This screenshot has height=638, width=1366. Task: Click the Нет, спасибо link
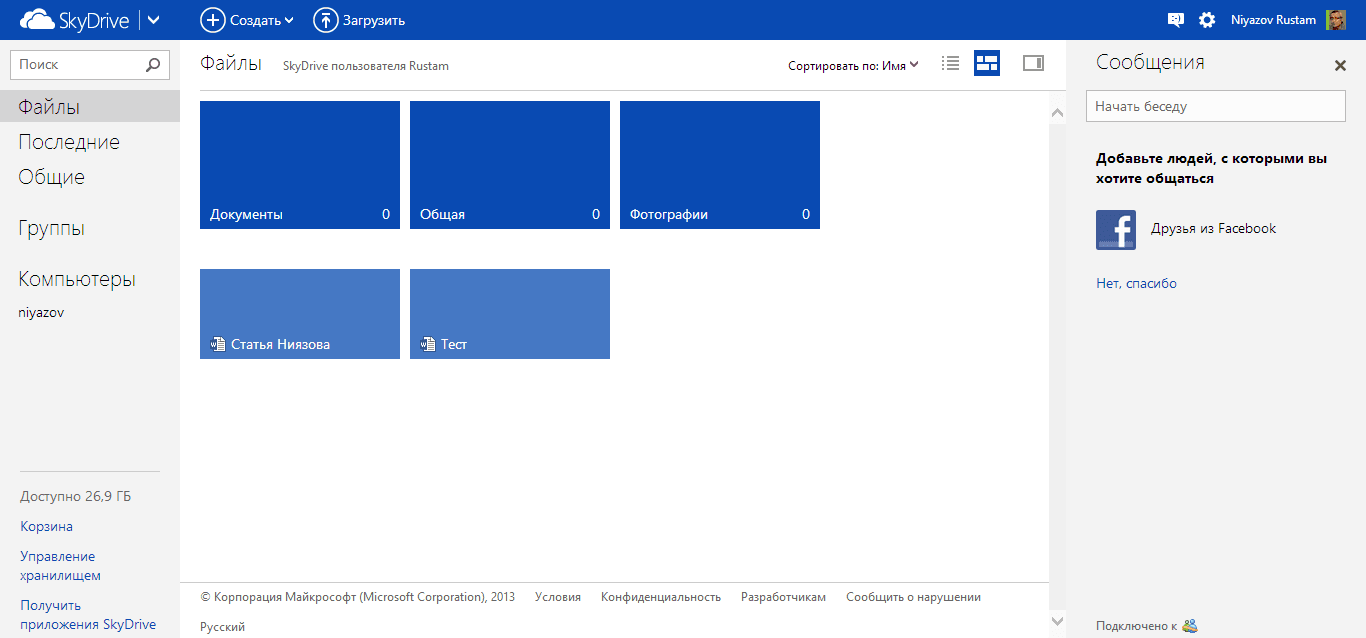pos(1136,284)
